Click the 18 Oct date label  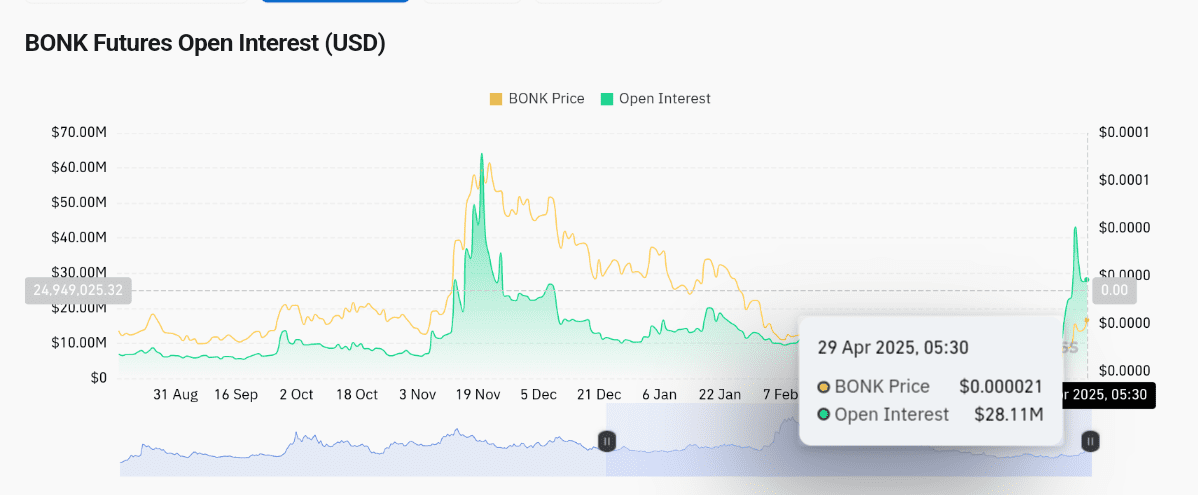tap(357, 395)
